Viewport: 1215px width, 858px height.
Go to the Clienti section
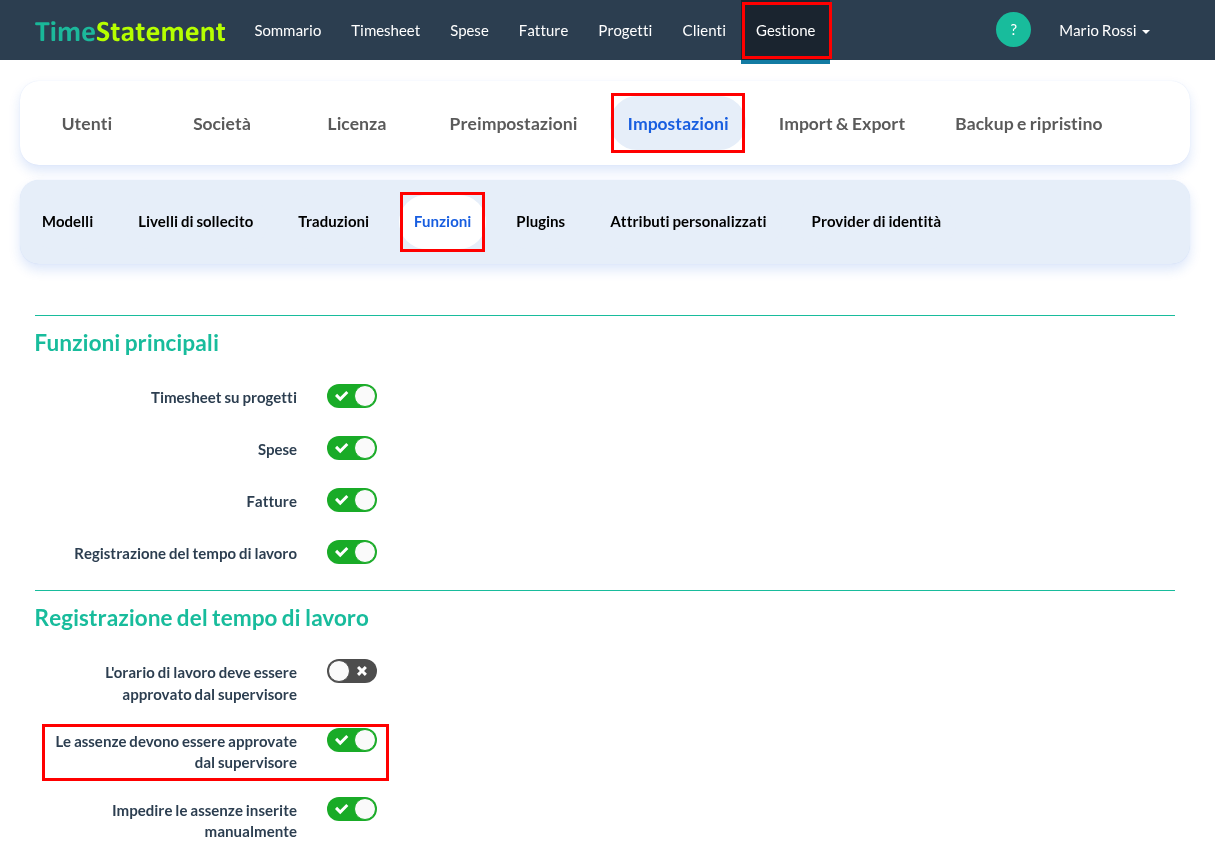704,31
